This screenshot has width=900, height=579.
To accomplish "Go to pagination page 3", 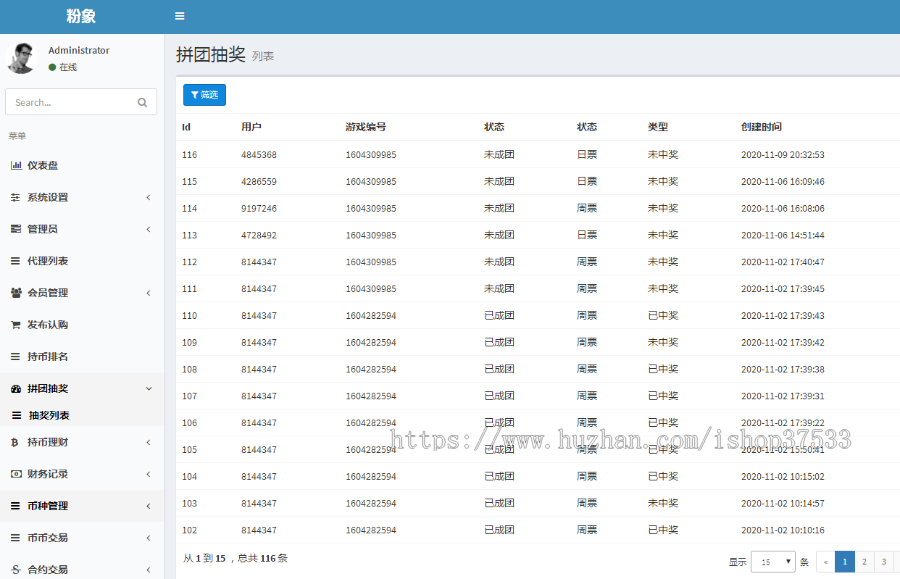I will (x=884, y=562).
